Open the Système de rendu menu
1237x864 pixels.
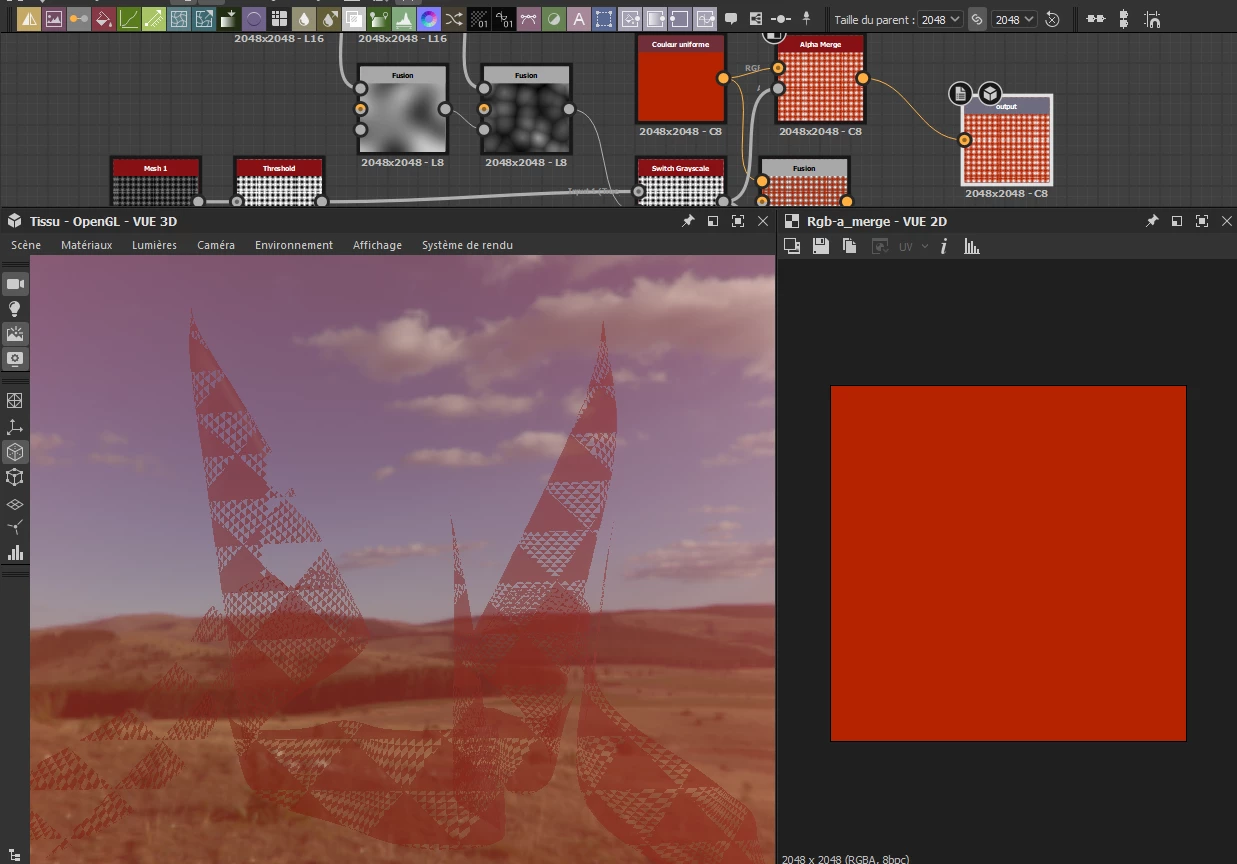click(467, 245)
